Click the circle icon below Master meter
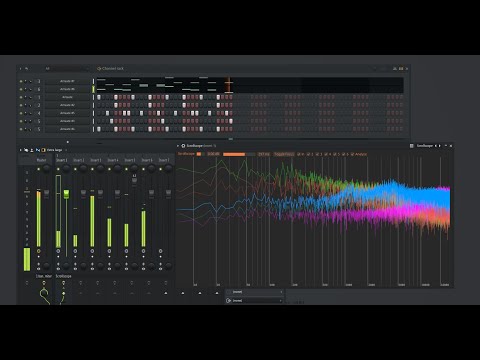 click(x=39, y=251)
